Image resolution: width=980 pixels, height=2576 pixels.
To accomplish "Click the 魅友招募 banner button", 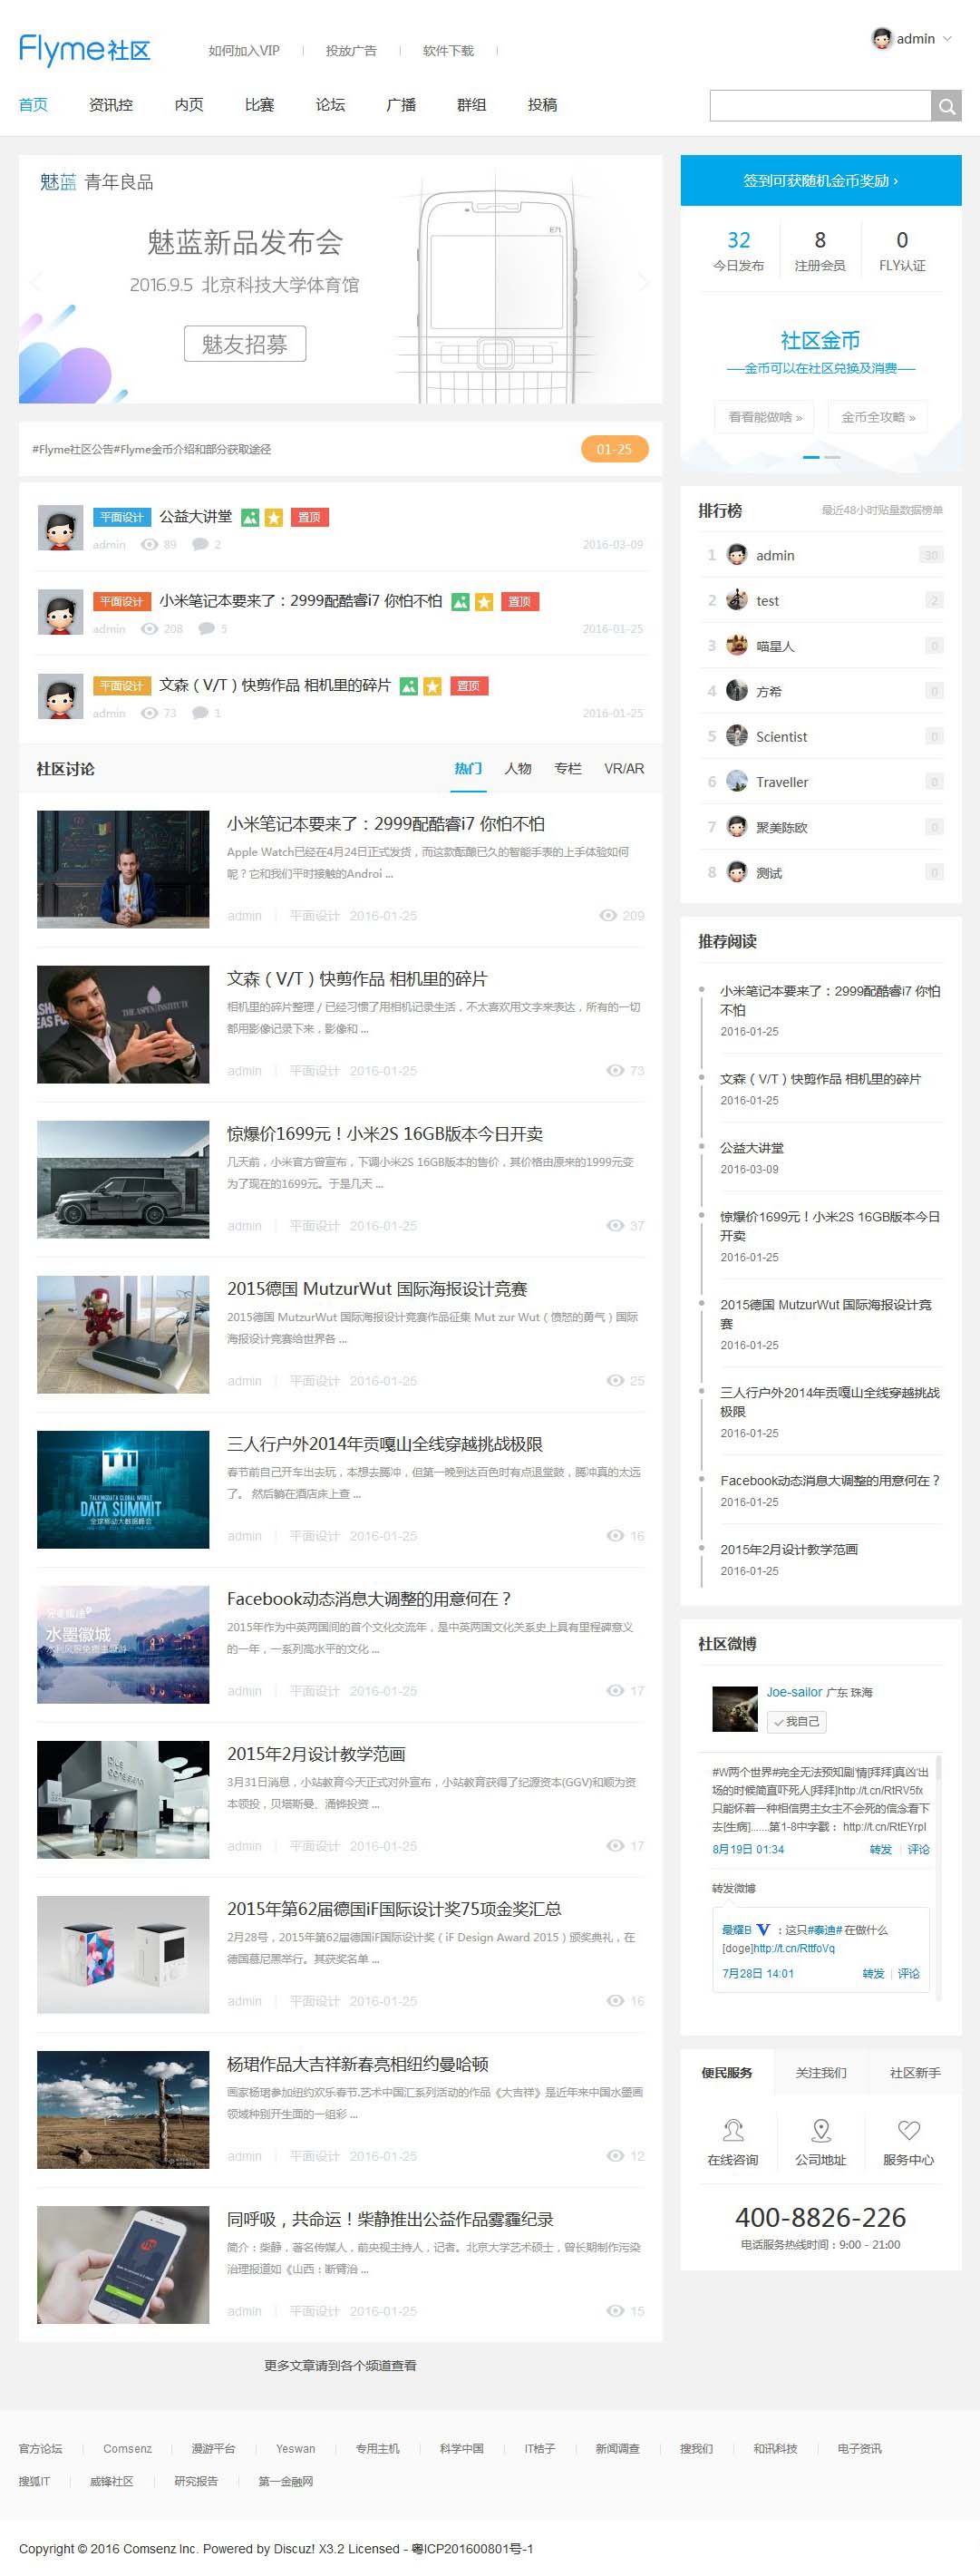I will click(x=245, y=344).
